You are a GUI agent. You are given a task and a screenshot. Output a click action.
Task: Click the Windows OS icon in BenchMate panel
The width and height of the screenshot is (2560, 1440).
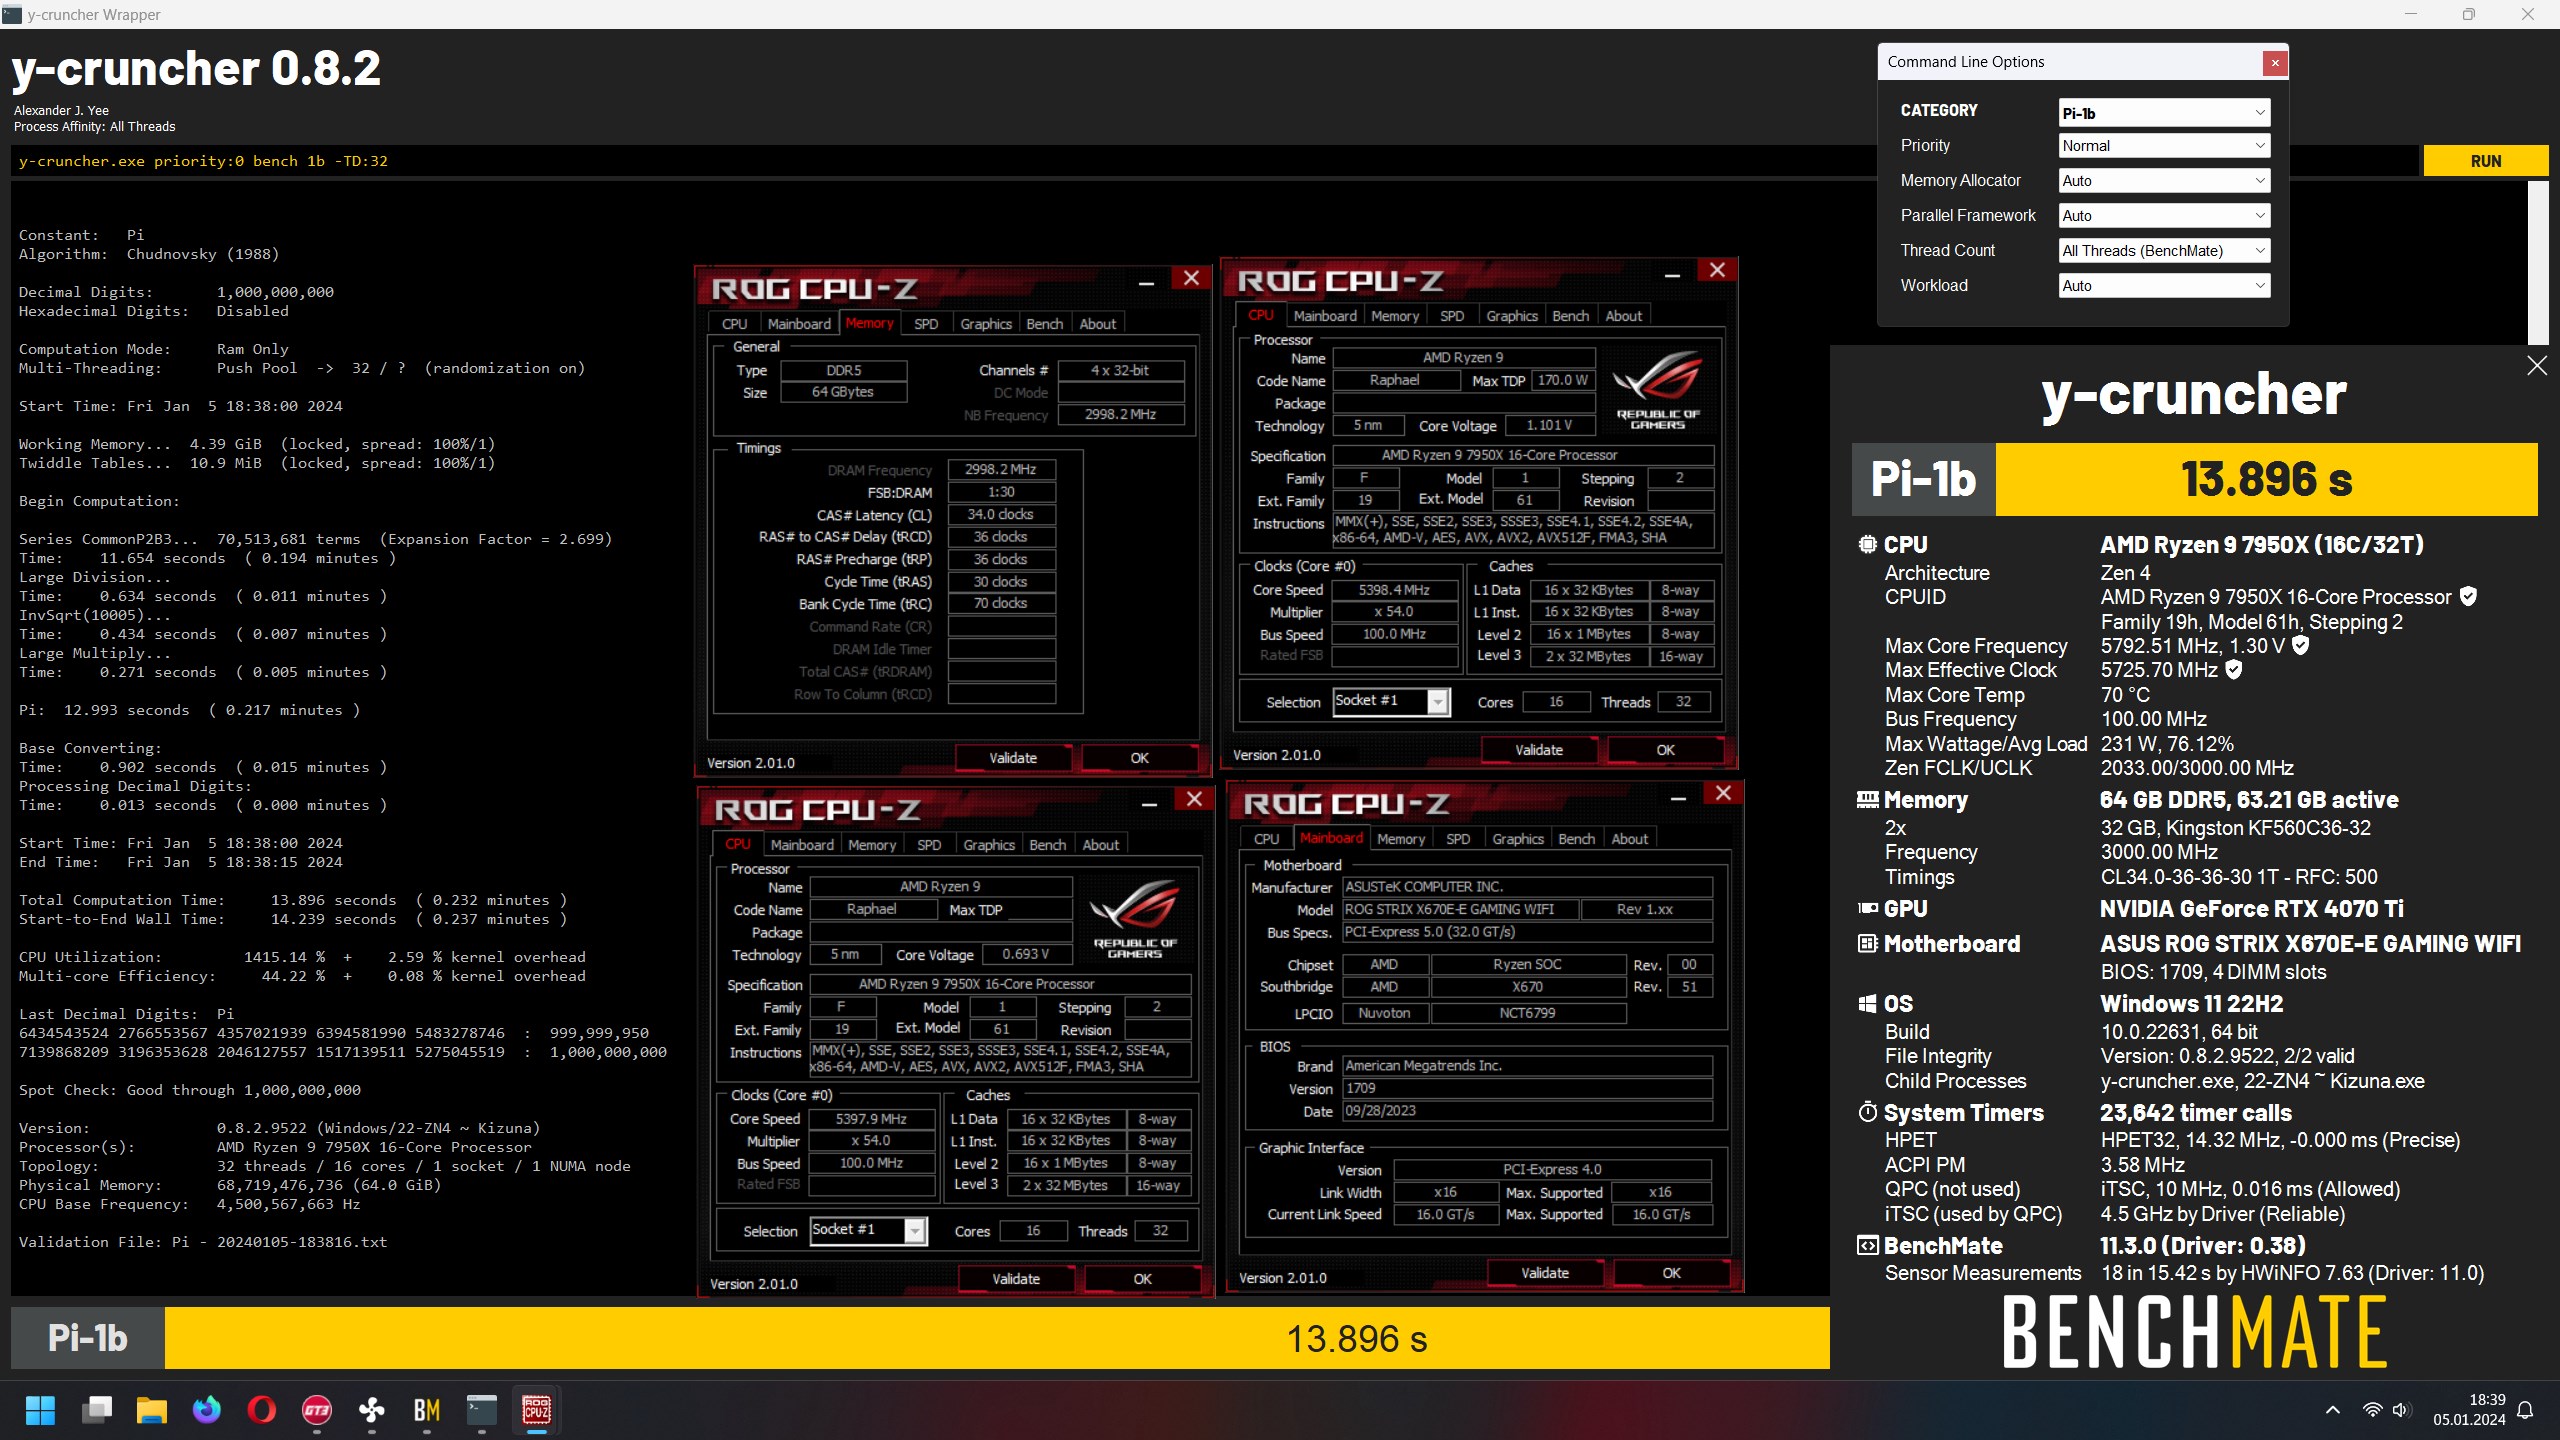click(1867, 1004)
